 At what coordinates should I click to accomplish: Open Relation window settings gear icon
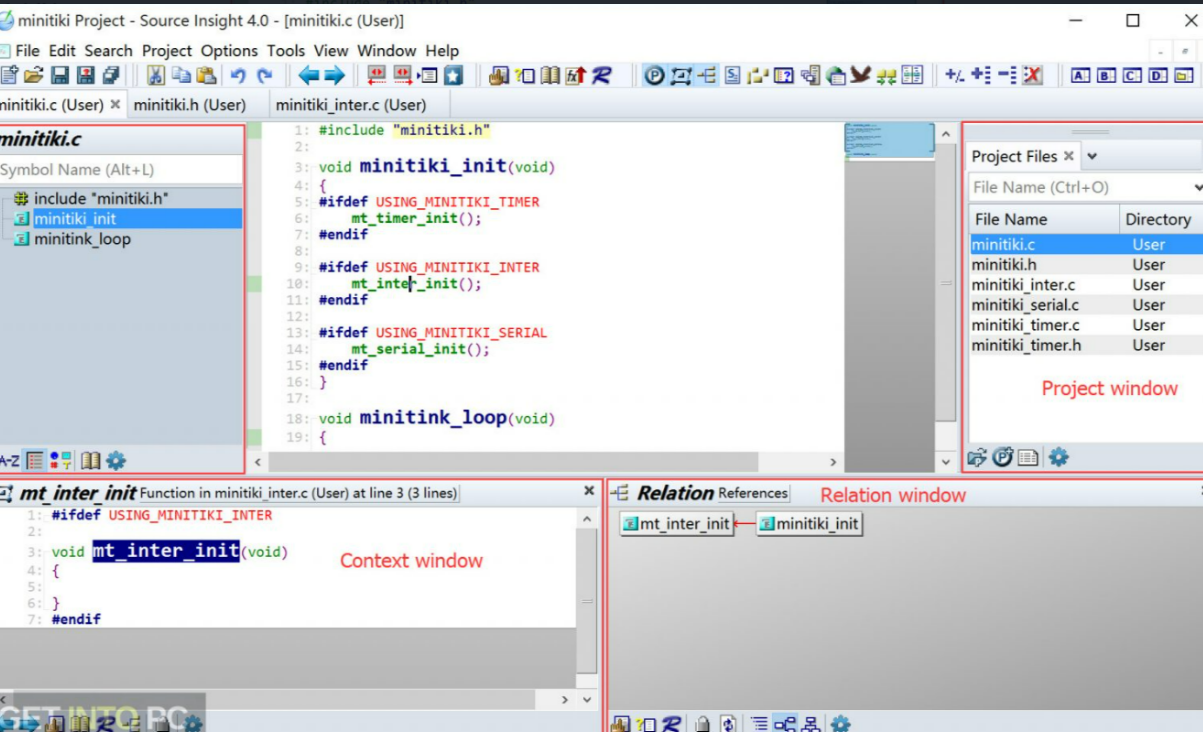[x=841, y=723]
